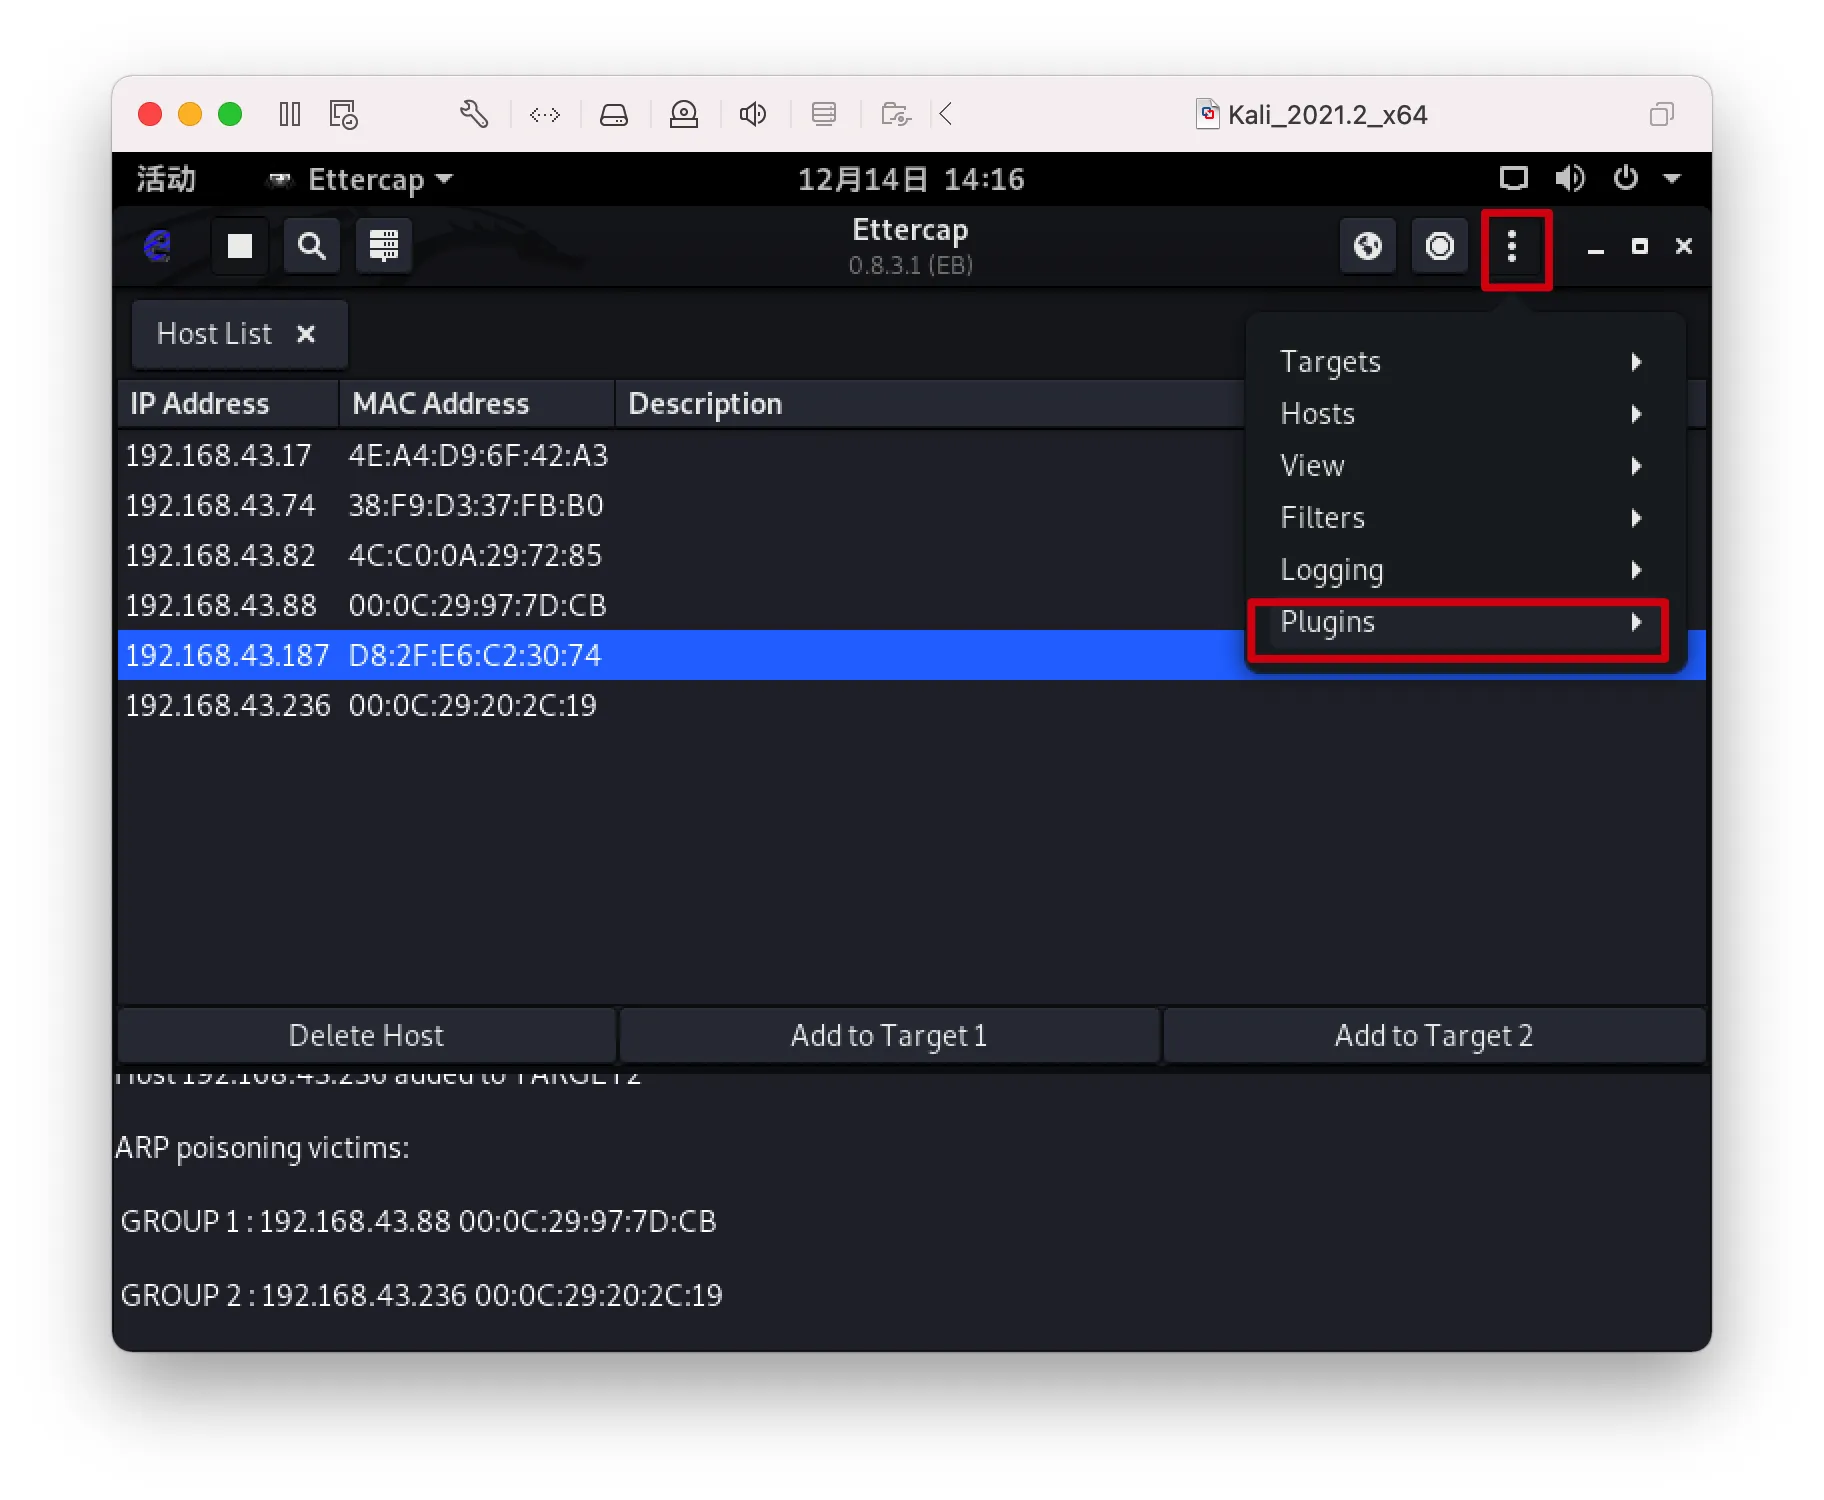This screenshot has height=1500, width=1824.
Task: Click the magnifier scan for hosts icon
Action: 311,246
